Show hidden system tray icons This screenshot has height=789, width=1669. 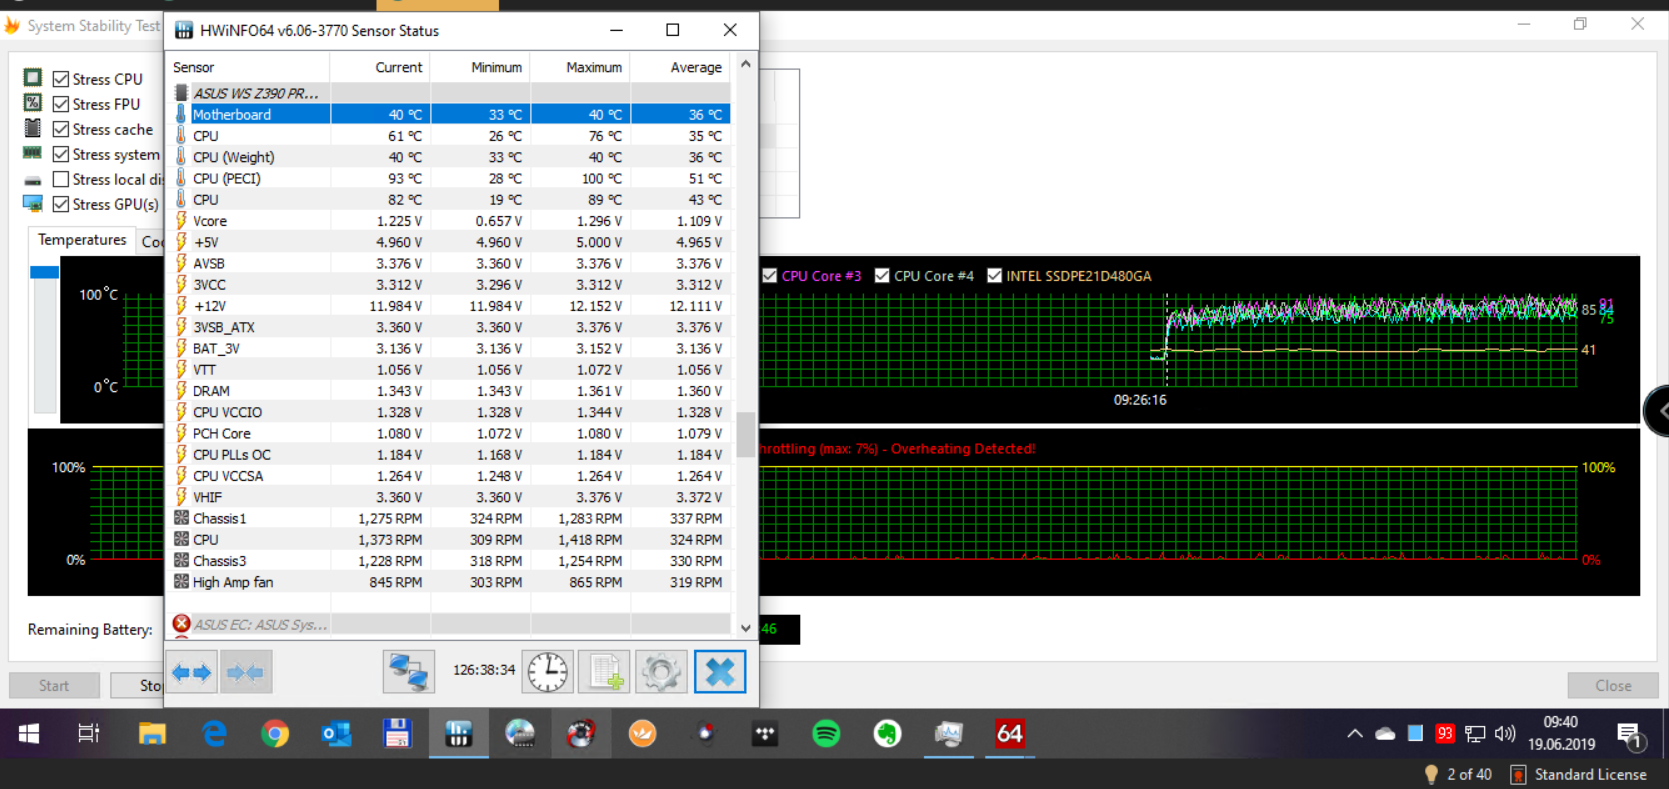(1355, 734)
